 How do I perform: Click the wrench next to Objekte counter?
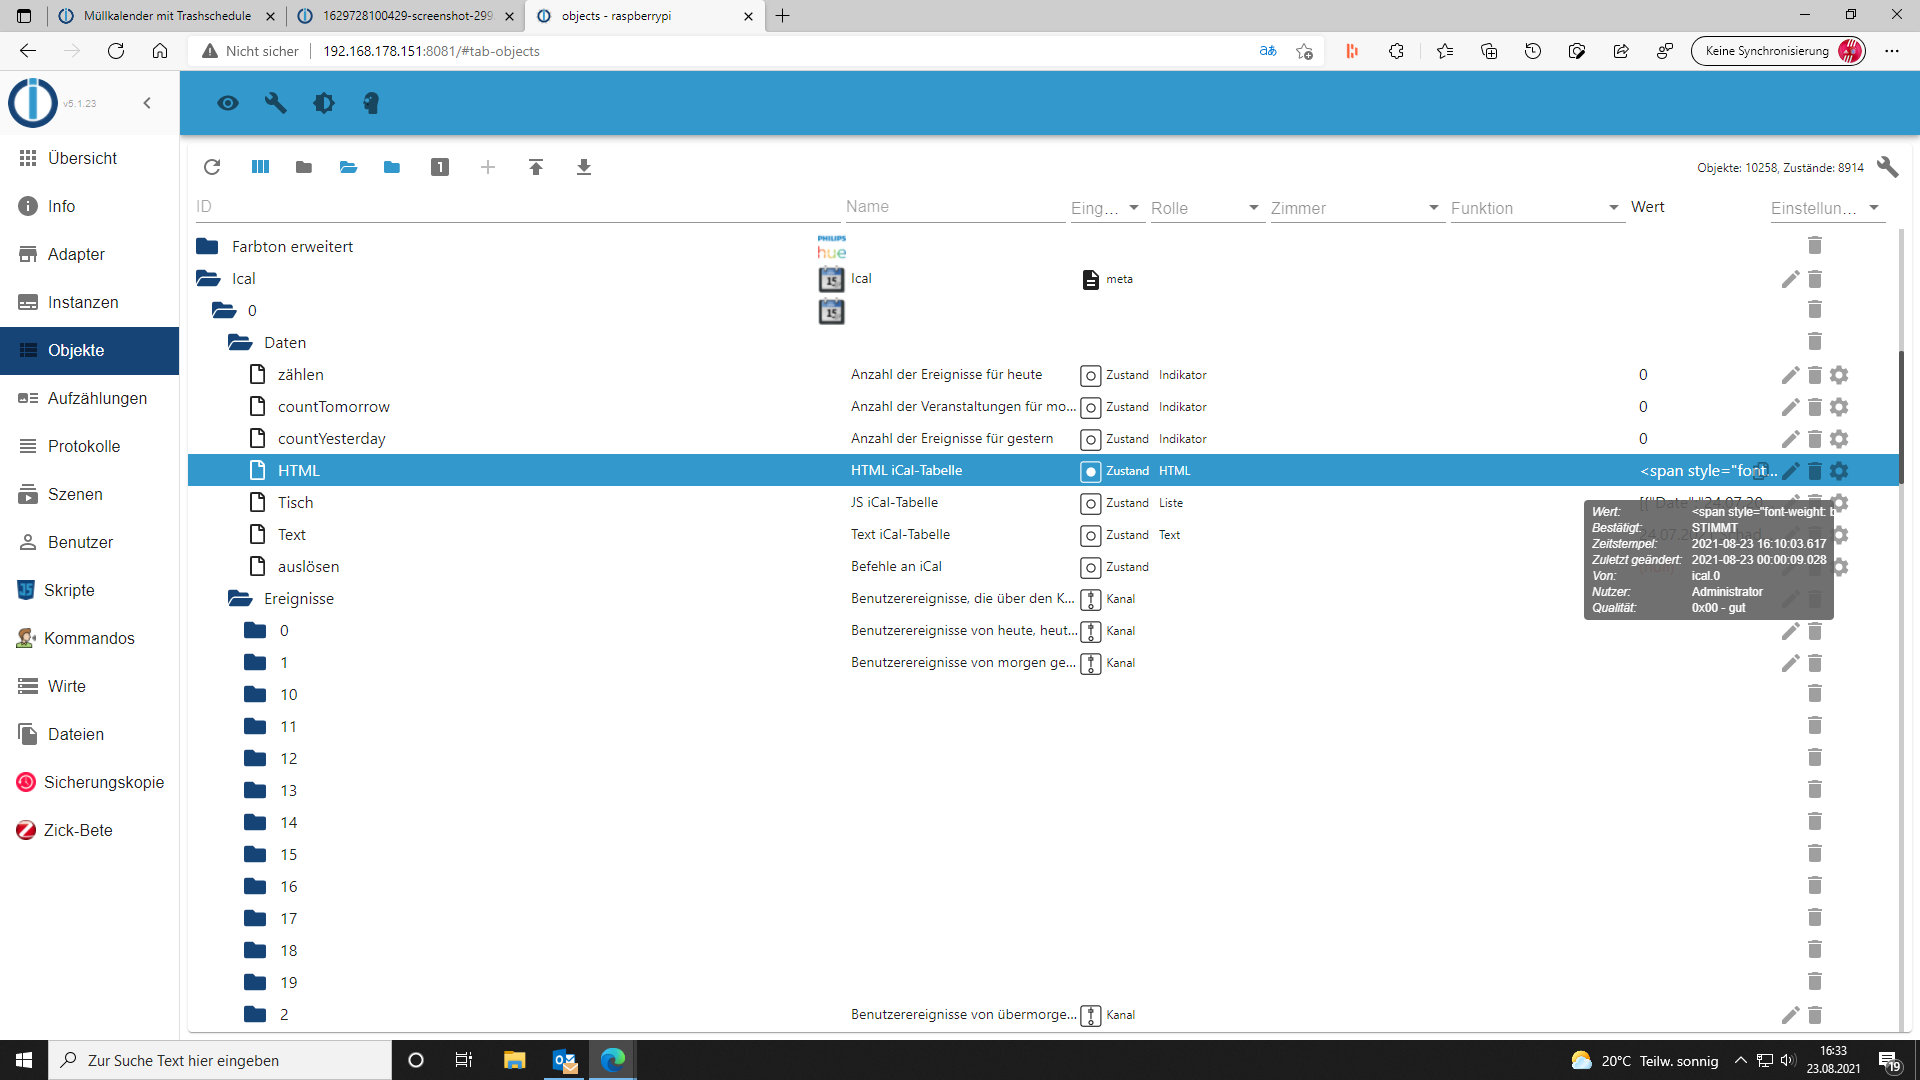pyautogui.click(x=1887, y=167)
